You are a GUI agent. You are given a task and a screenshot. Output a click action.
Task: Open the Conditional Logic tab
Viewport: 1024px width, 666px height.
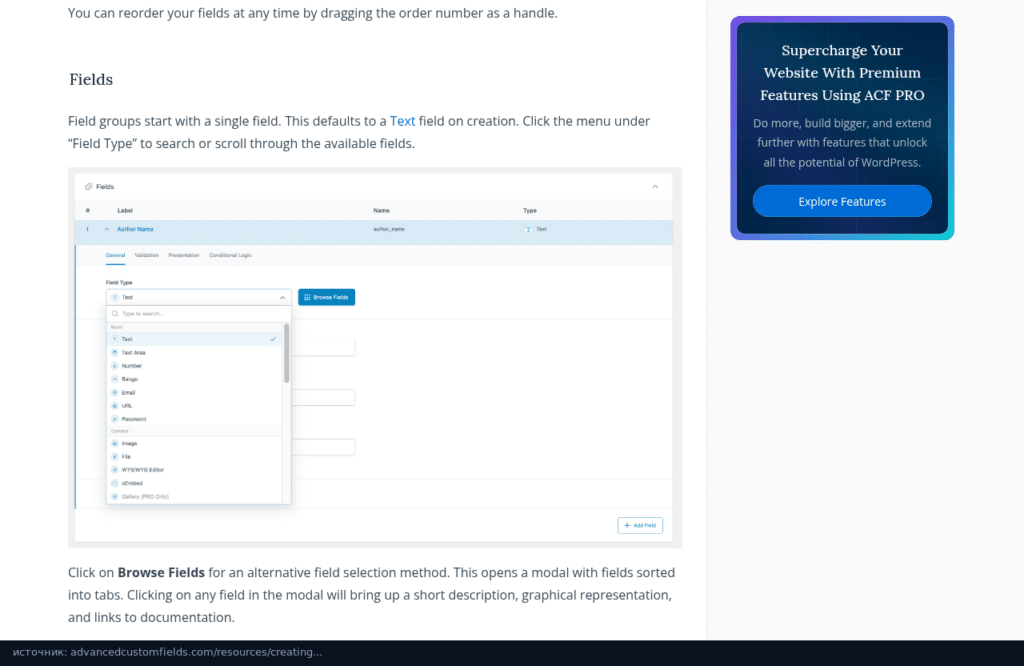click(x=231, y=255)
